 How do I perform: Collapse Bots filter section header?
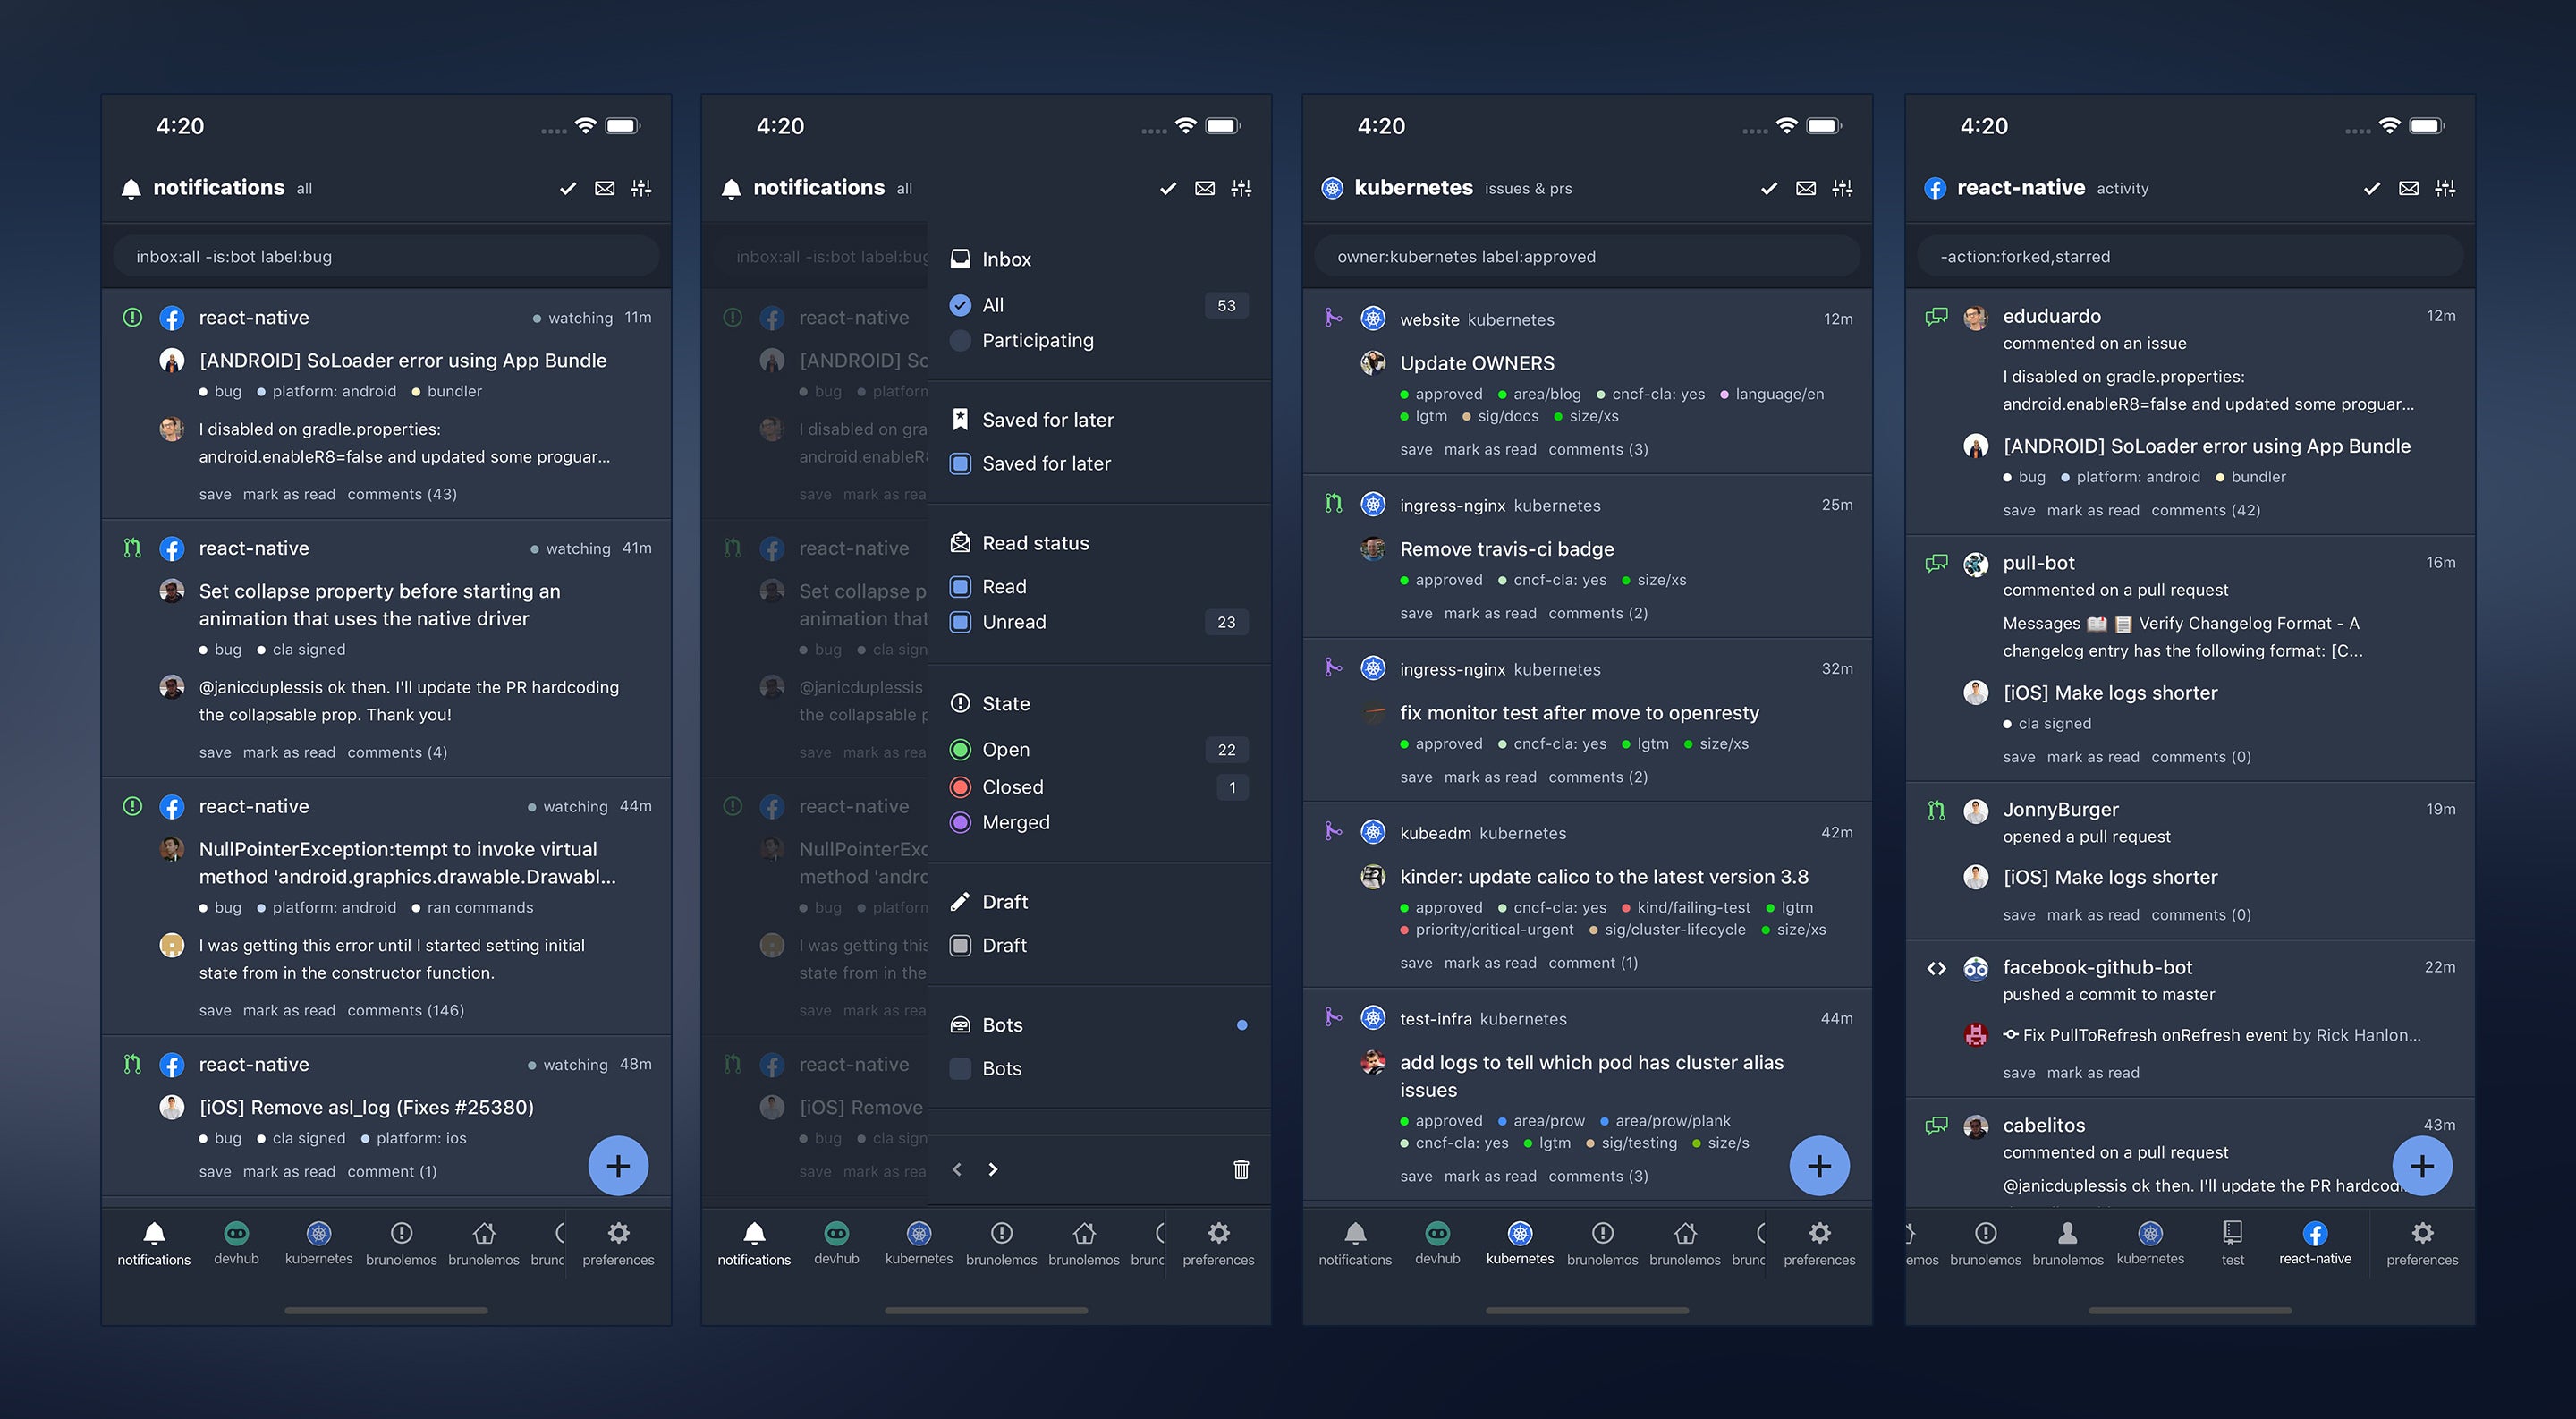[1099, 1025]
